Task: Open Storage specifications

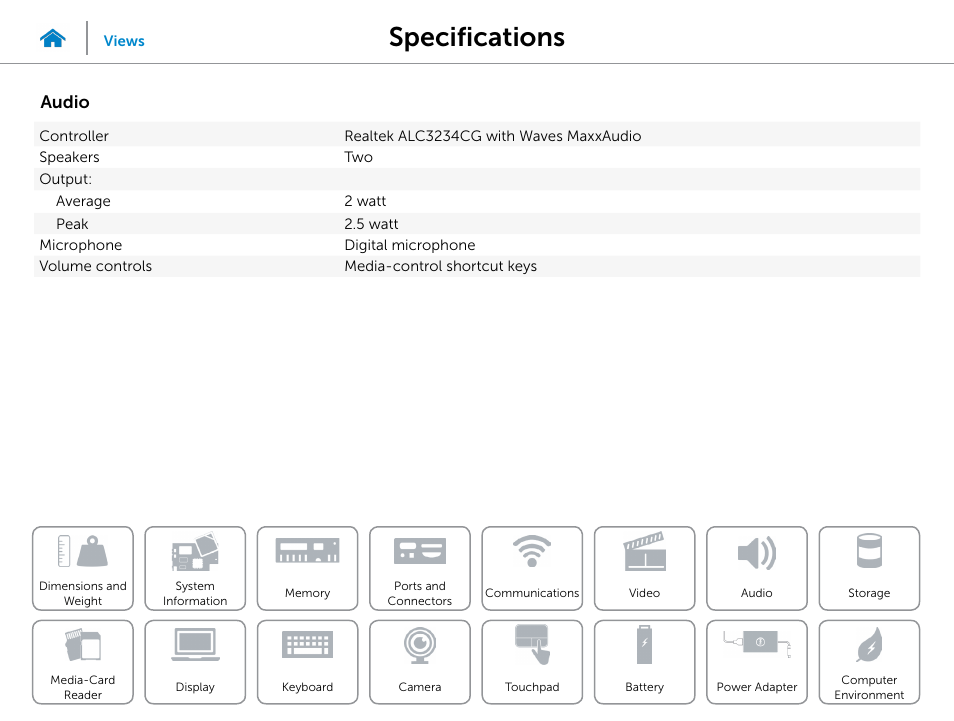Action: tap(869, 568)
